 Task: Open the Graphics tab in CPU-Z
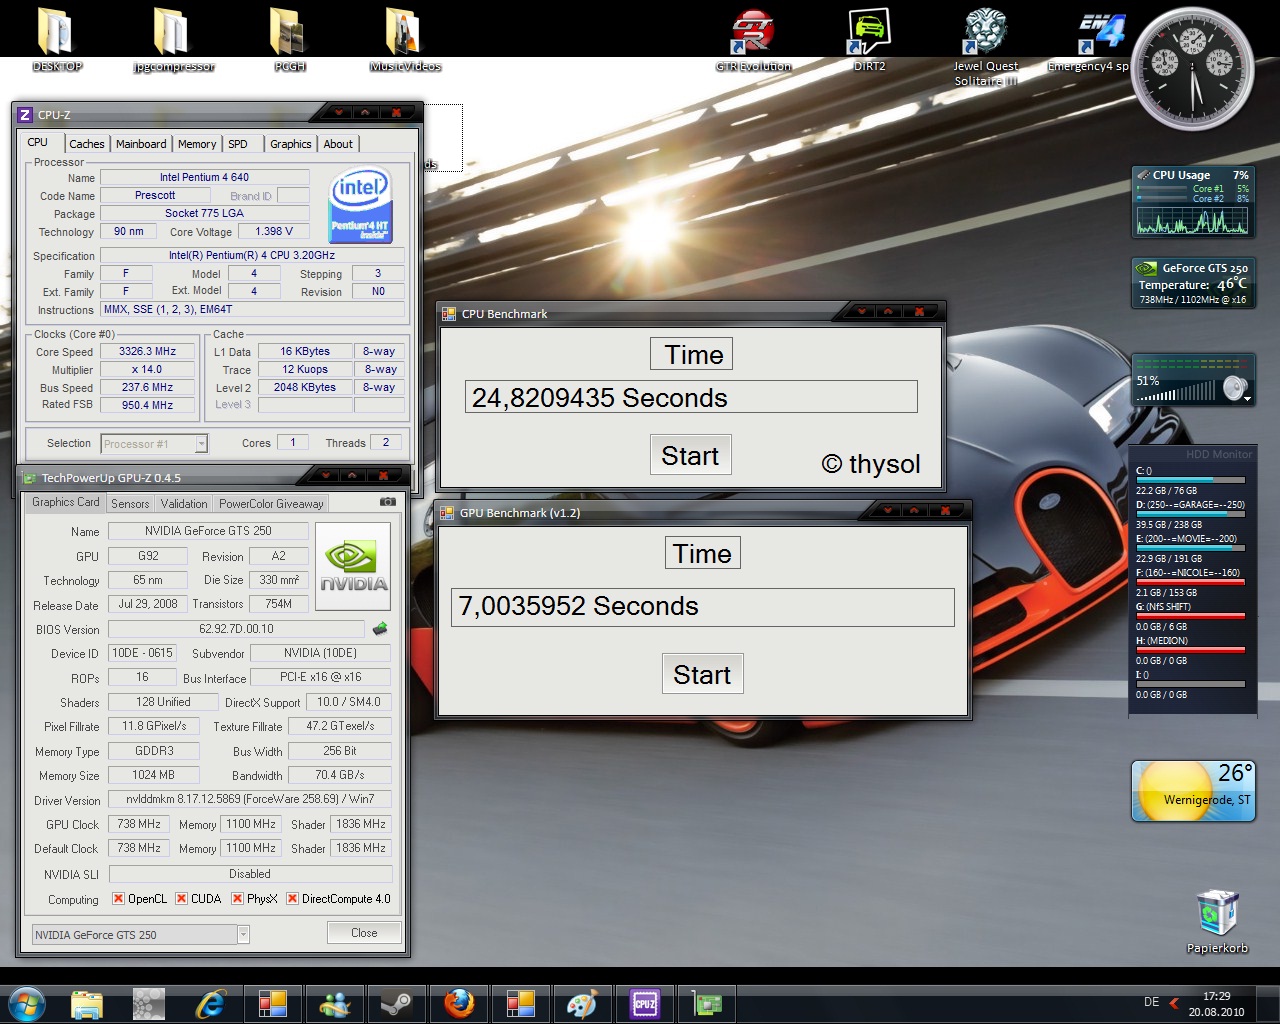click(x=291, y=144)
